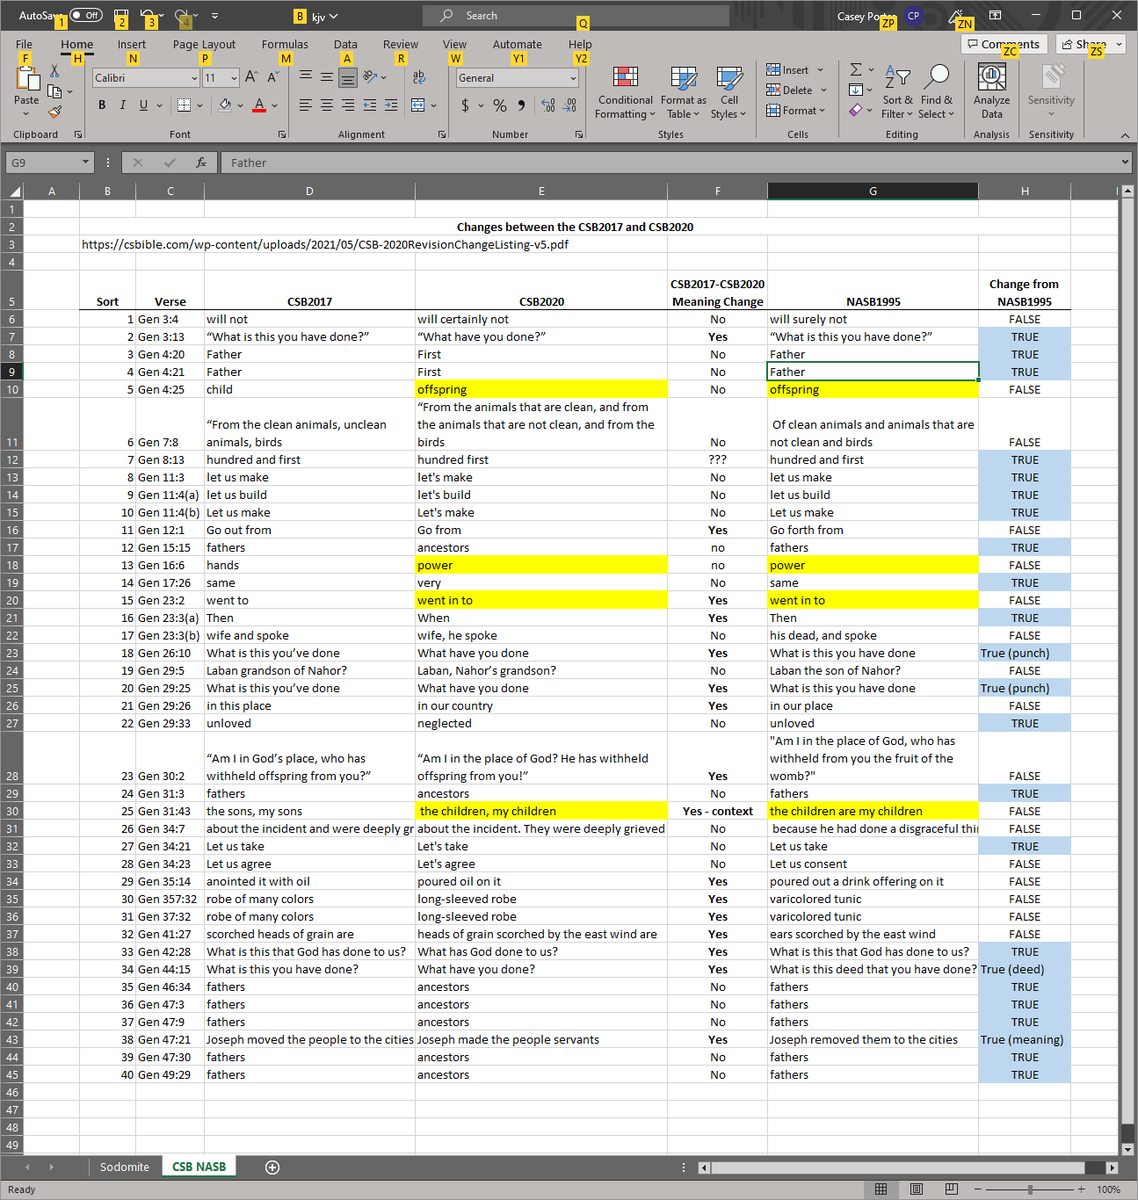Expand the Name Box G9 dropdown

point(85,162)
